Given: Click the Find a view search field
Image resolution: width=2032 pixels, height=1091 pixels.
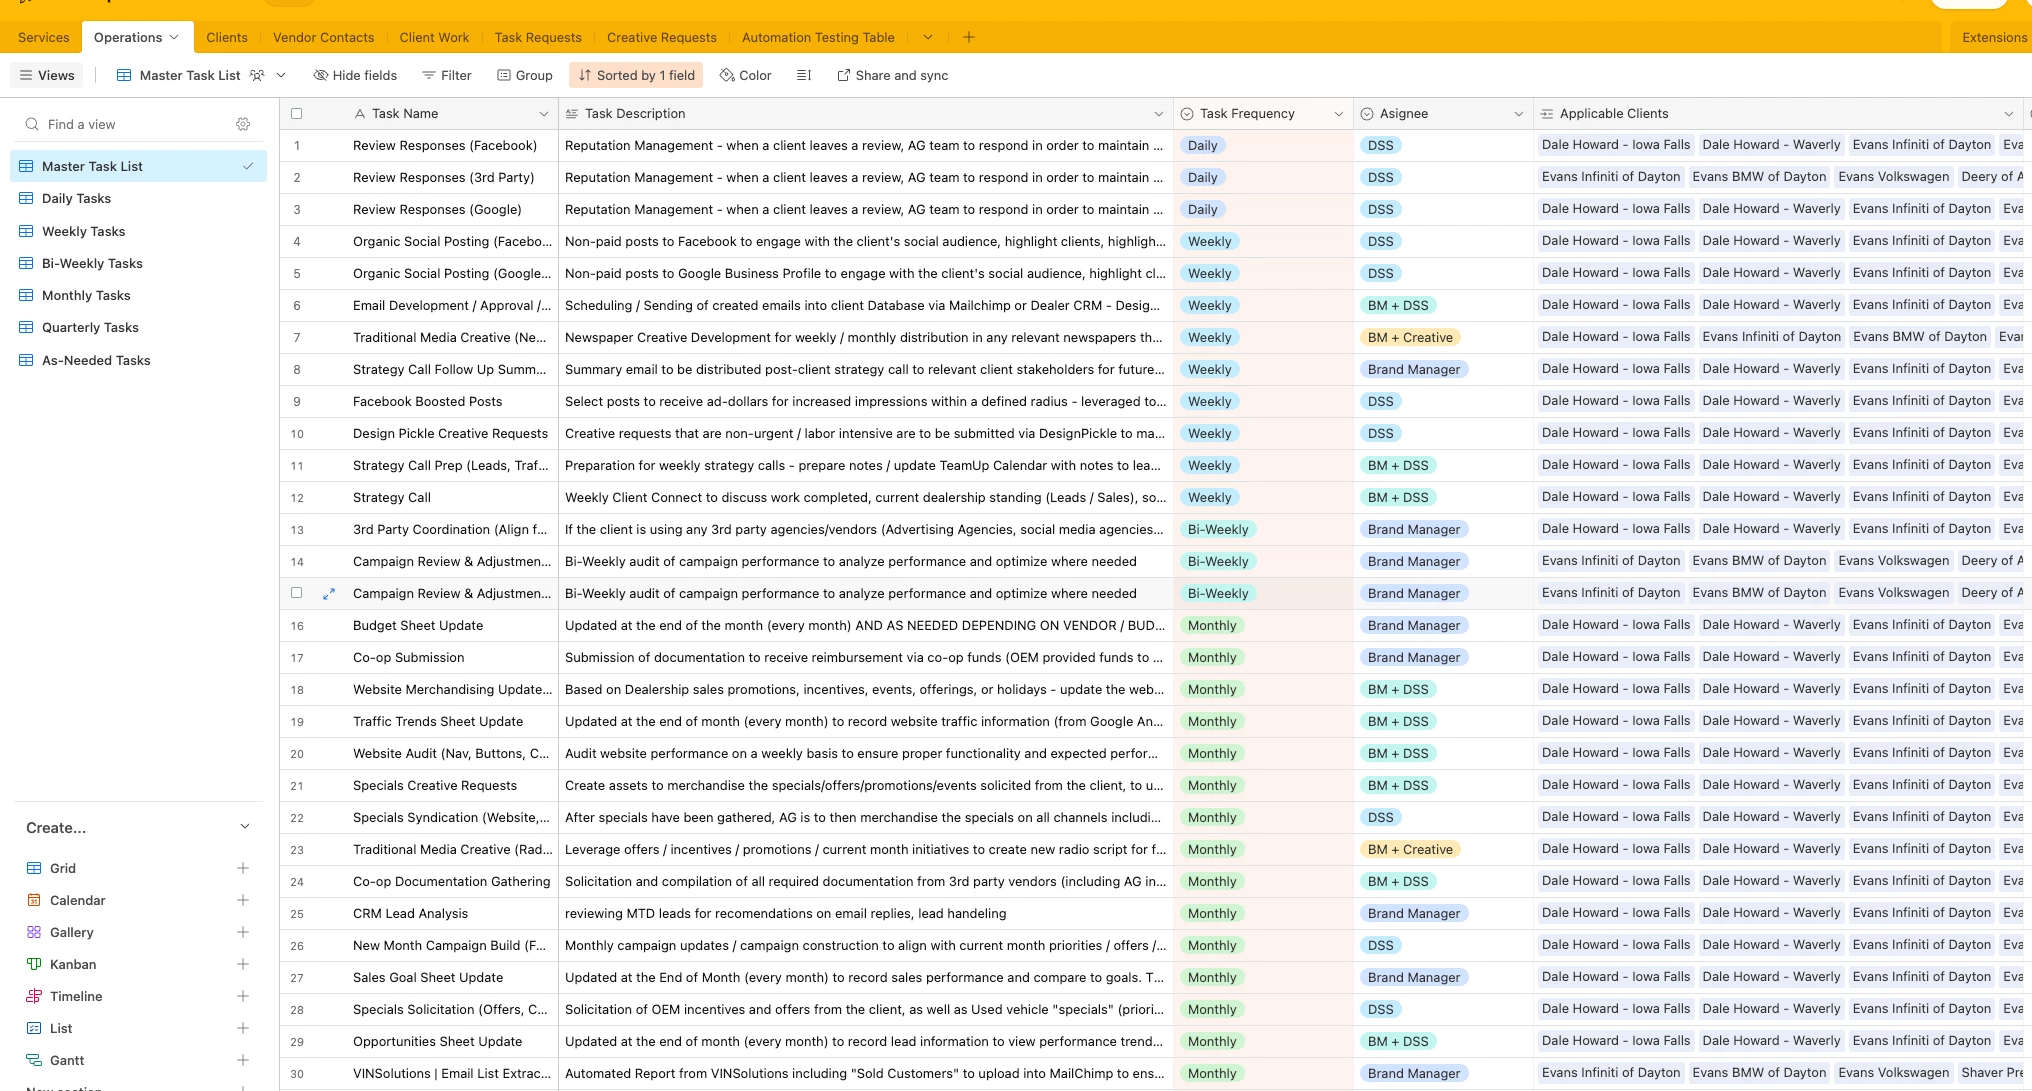Looking at the screenshot, I should 125,124.
